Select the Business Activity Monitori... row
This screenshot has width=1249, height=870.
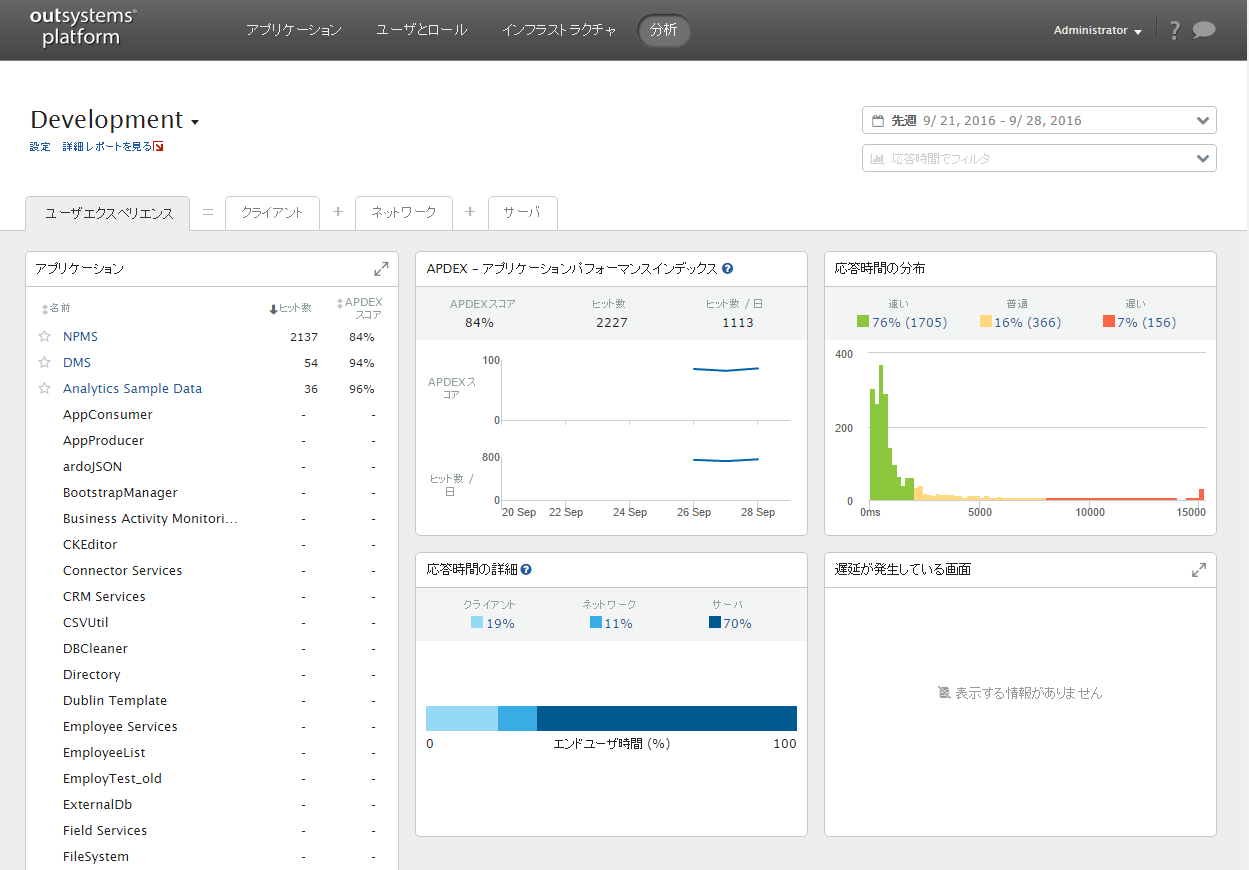pyautogui.click(x=212, y=519)
